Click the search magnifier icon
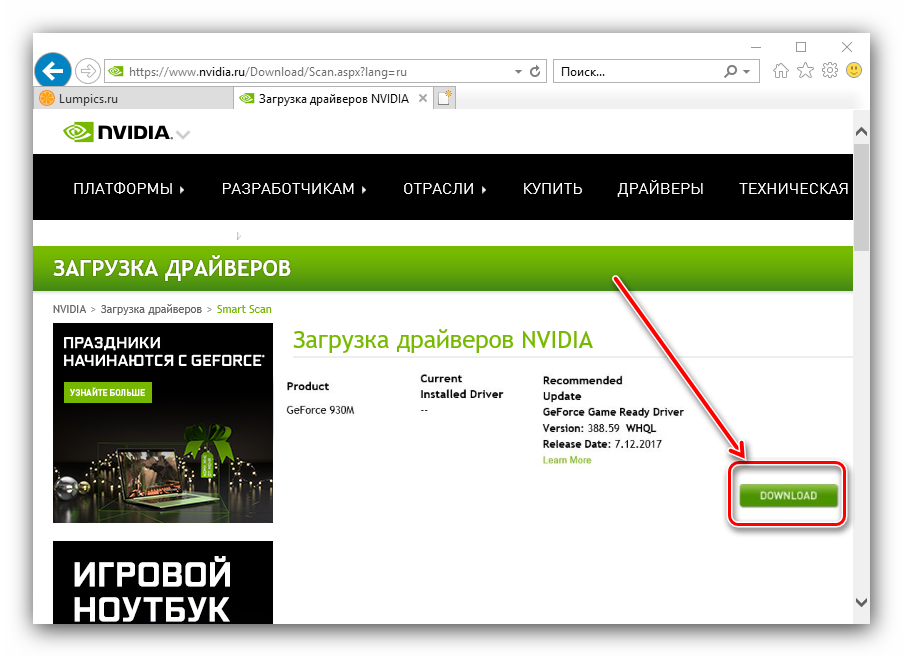Image resolution: width=903 pixels, height=657 pixels. point(731,72)
